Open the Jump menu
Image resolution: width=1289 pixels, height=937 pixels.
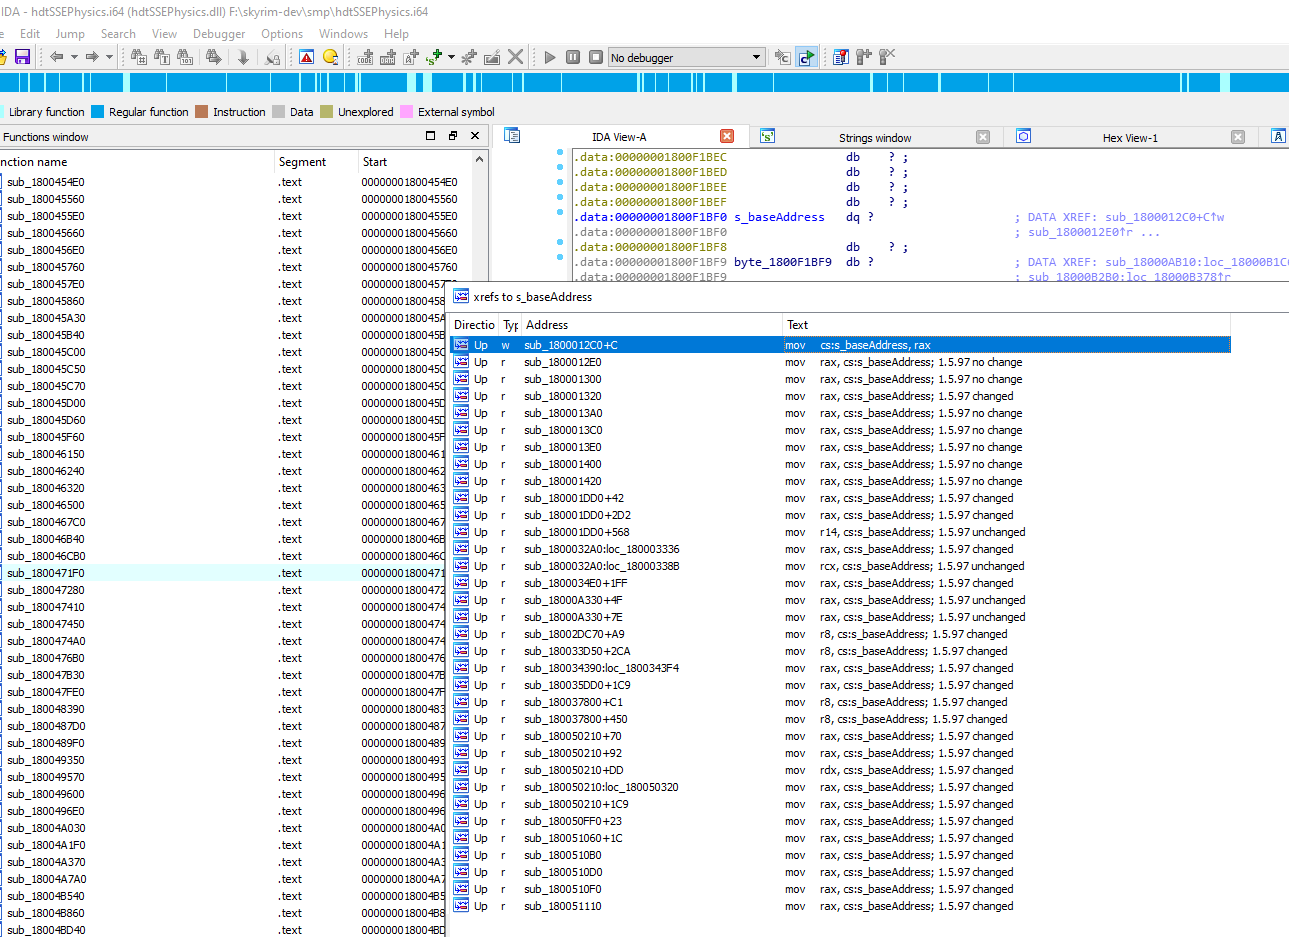point(70,33)
